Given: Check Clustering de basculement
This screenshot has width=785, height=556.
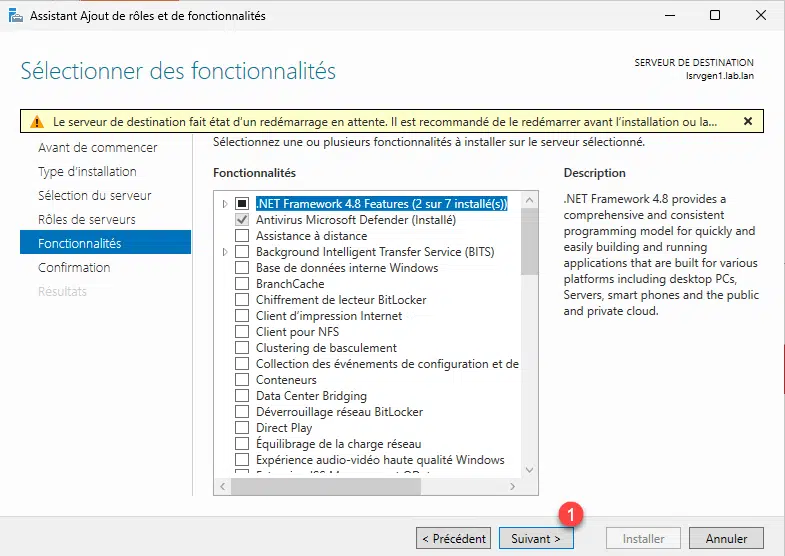Looking at the screenshot, I should (242, 348).
